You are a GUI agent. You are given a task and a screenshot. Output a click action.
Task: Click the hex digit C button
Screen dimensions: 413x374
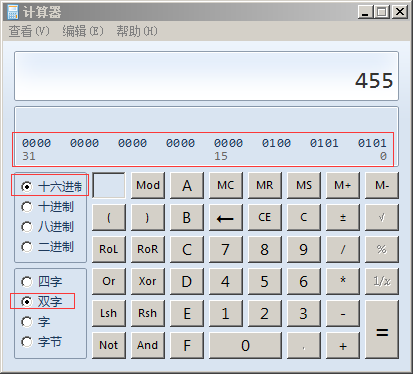coord(187,249)
